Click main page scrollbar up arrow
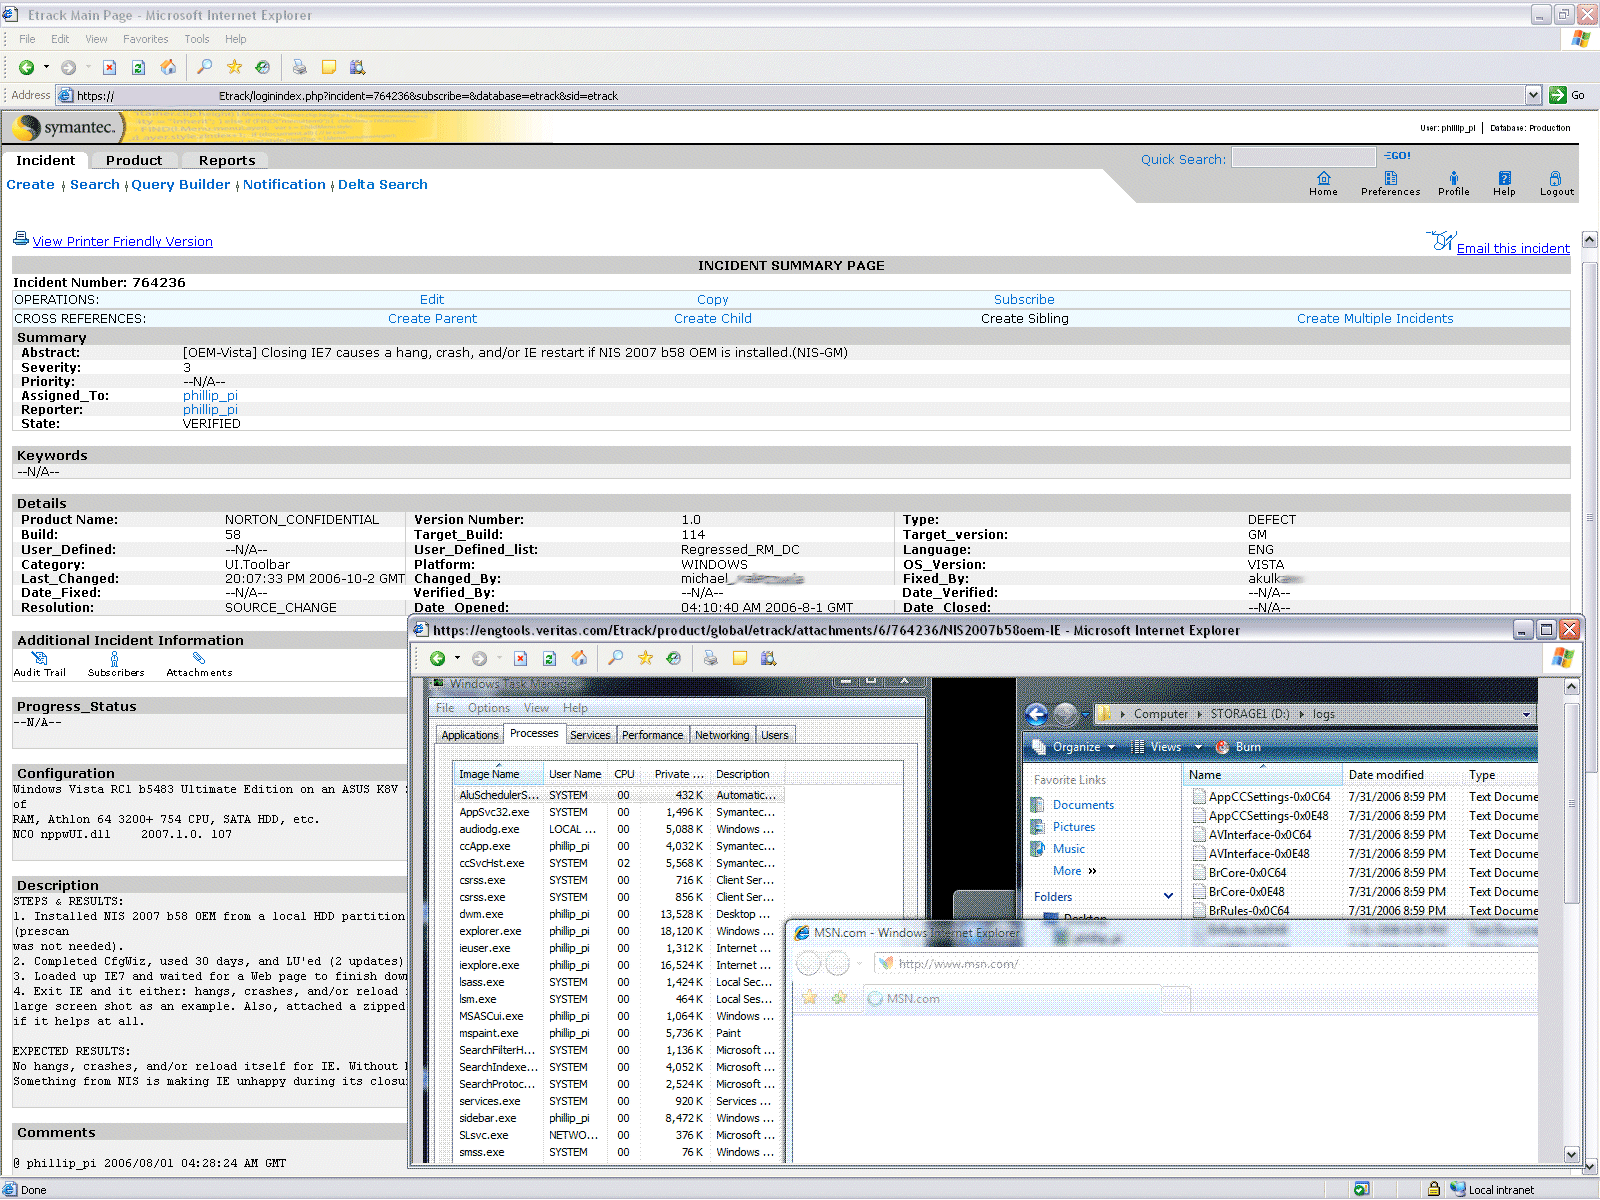 pyautogui.click(x=1589, y=240)
